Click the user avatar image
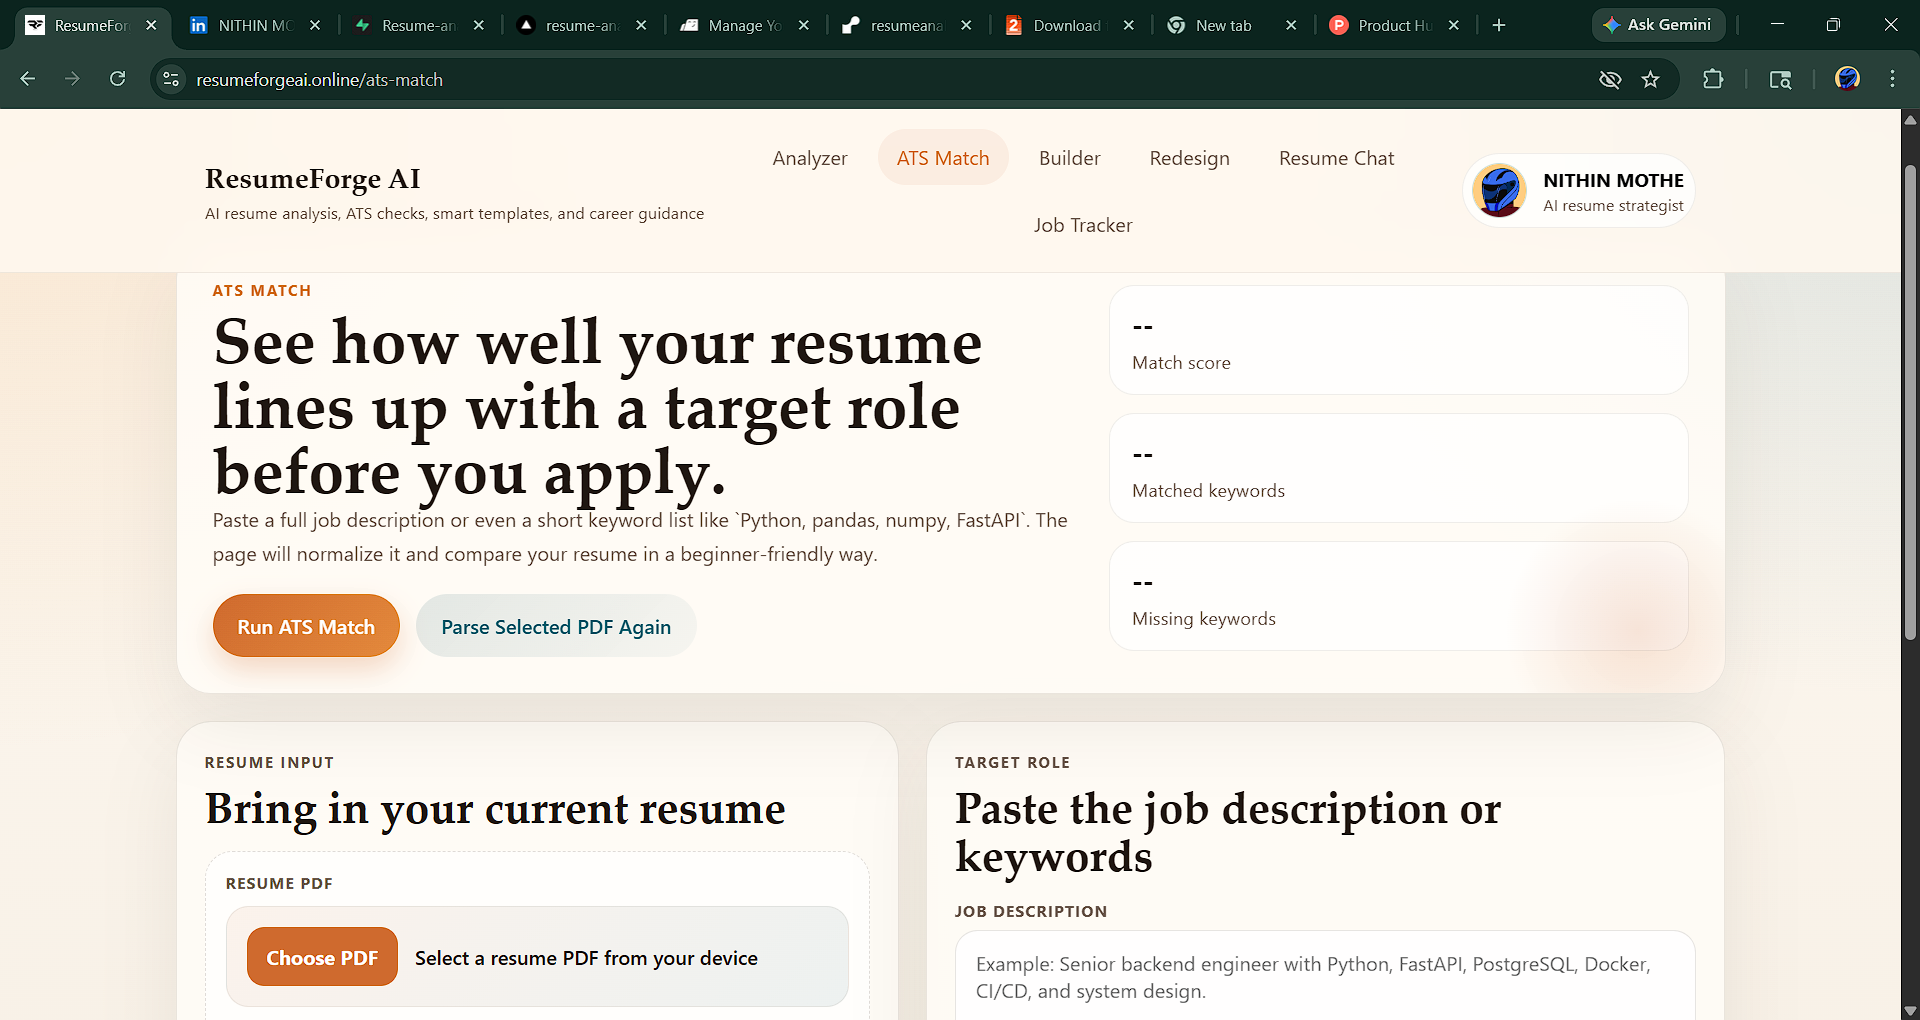 1499,191
